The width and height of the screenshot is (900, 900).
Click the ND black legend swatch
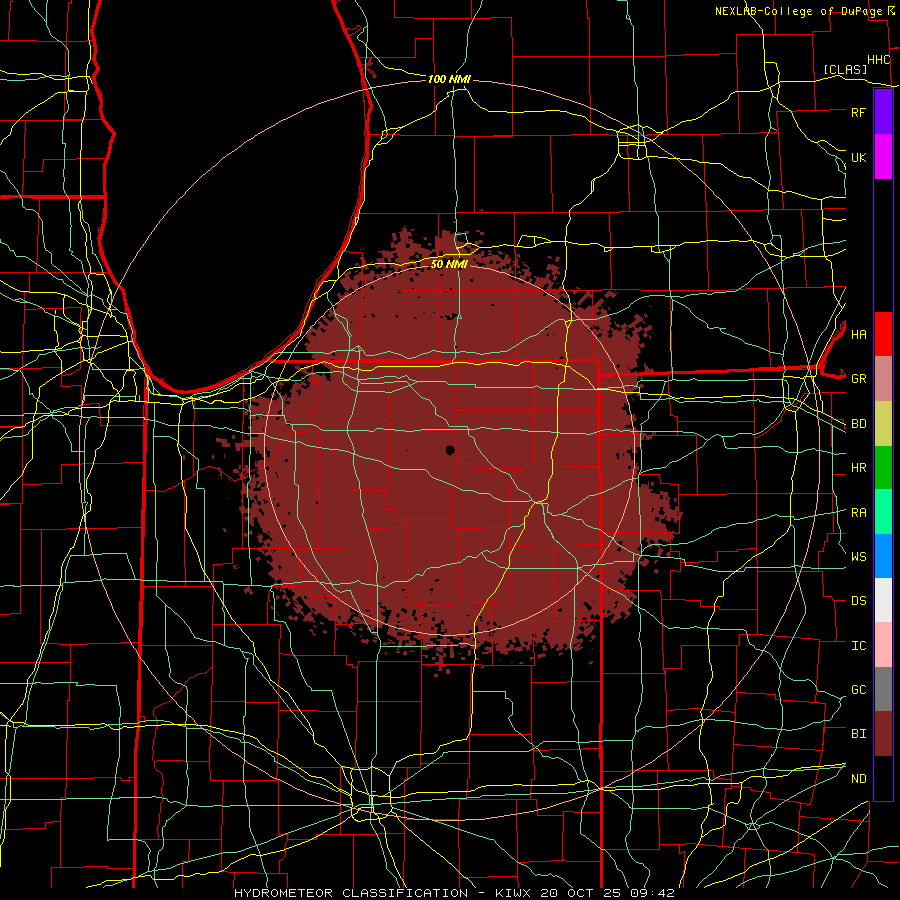(x=883, y=778)
